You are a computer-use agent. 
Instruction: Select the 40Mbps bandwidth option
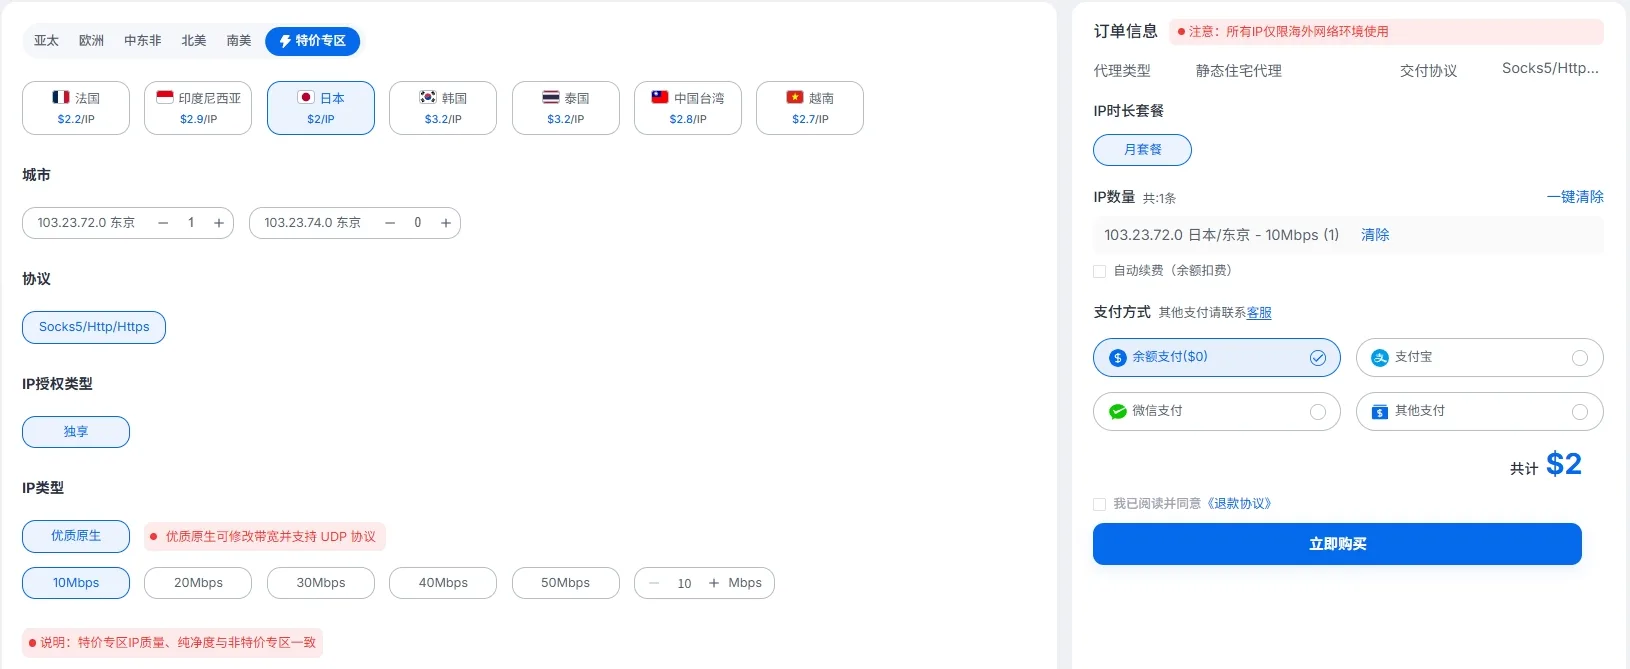(443, 583)
